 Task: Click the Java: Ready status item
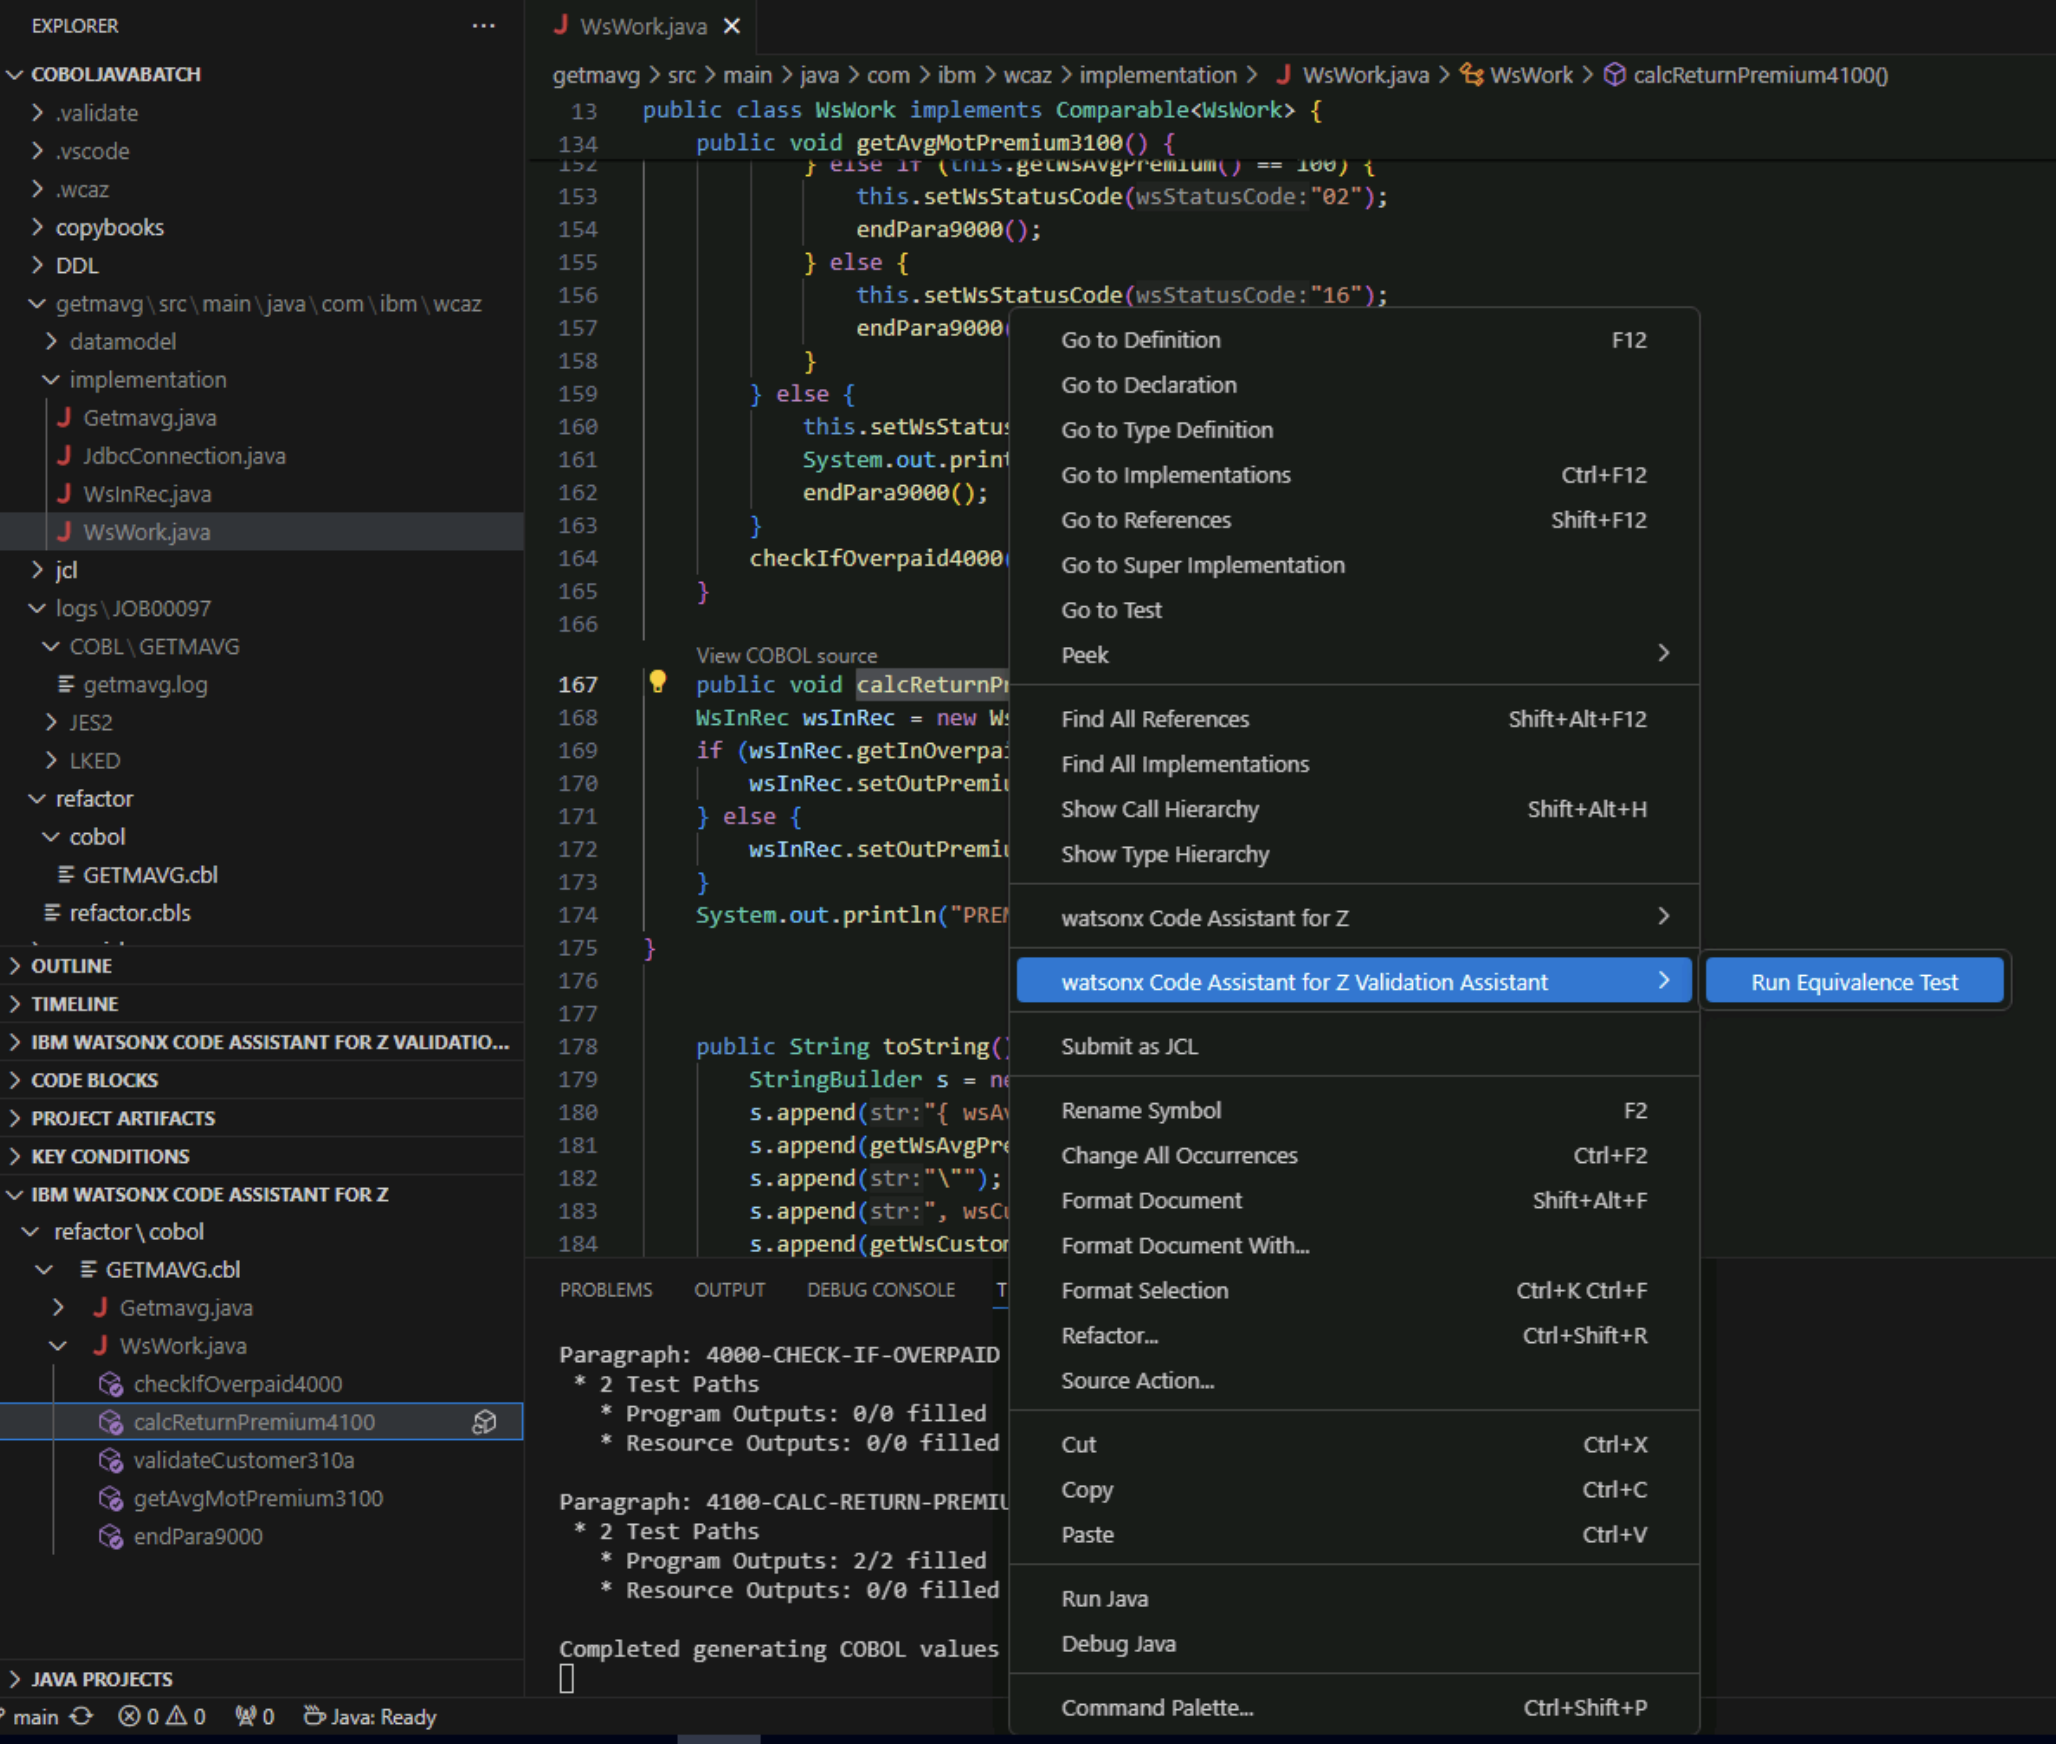370,1716
